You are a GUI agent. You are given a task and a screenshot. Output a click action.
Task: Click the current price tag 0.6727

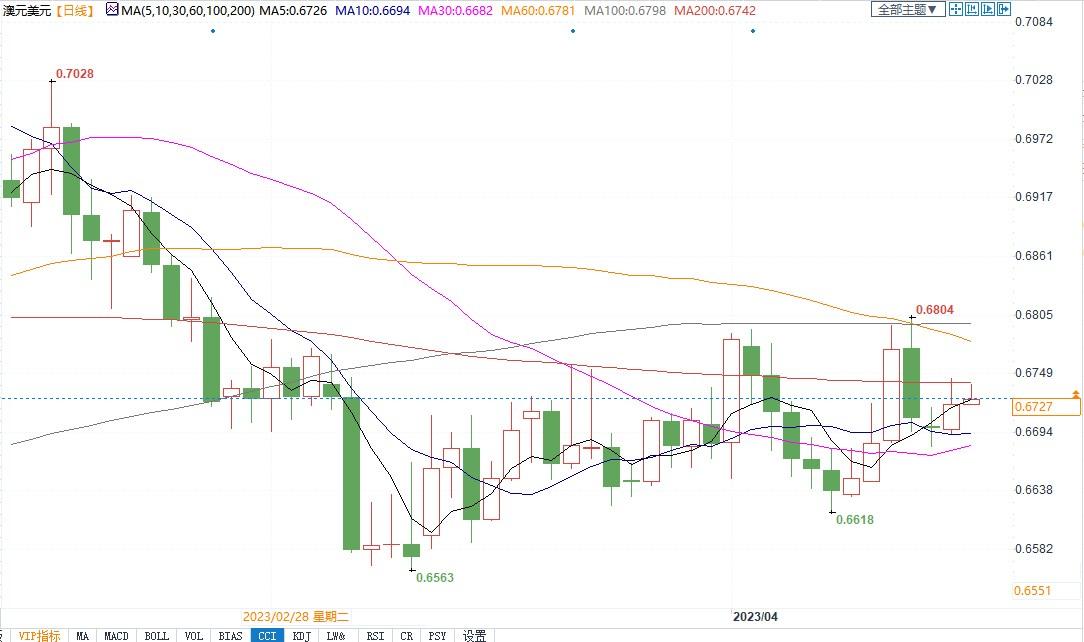1046,407
